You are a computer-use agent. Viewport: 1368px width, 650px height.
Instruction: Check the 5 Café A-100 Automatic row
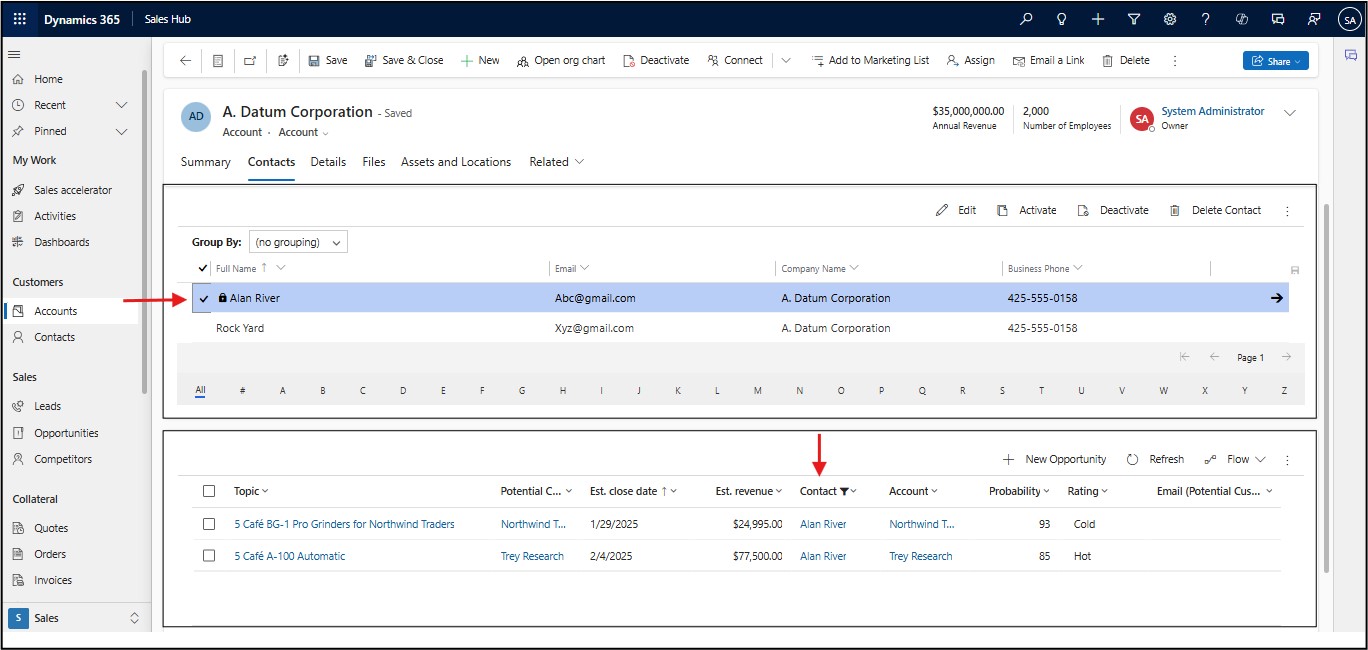(x=209, y=556)
